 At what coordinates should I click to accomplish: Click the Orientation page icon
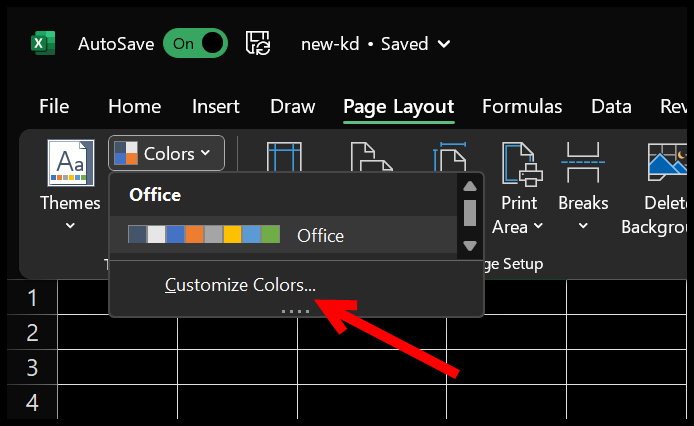(x=371, y=156)
